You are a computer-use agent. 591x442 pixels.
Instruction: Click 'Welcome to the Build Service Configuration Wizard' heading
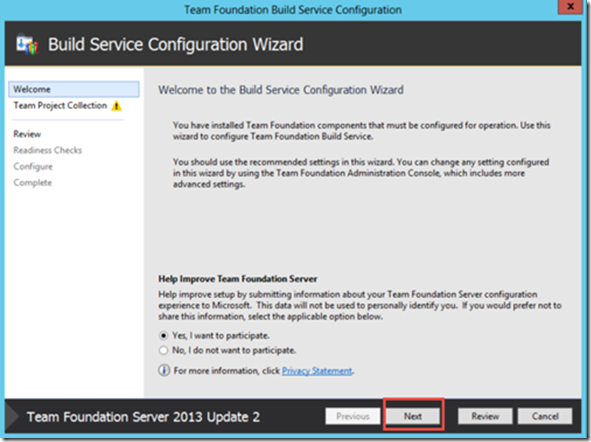[x=281, y=90]
